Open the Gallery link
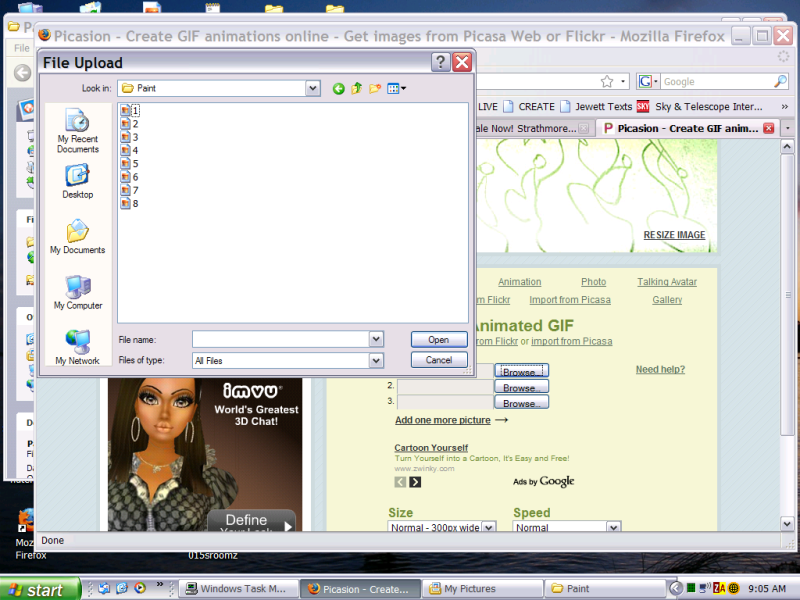800x600 pixels. click(x=667, y=299)
